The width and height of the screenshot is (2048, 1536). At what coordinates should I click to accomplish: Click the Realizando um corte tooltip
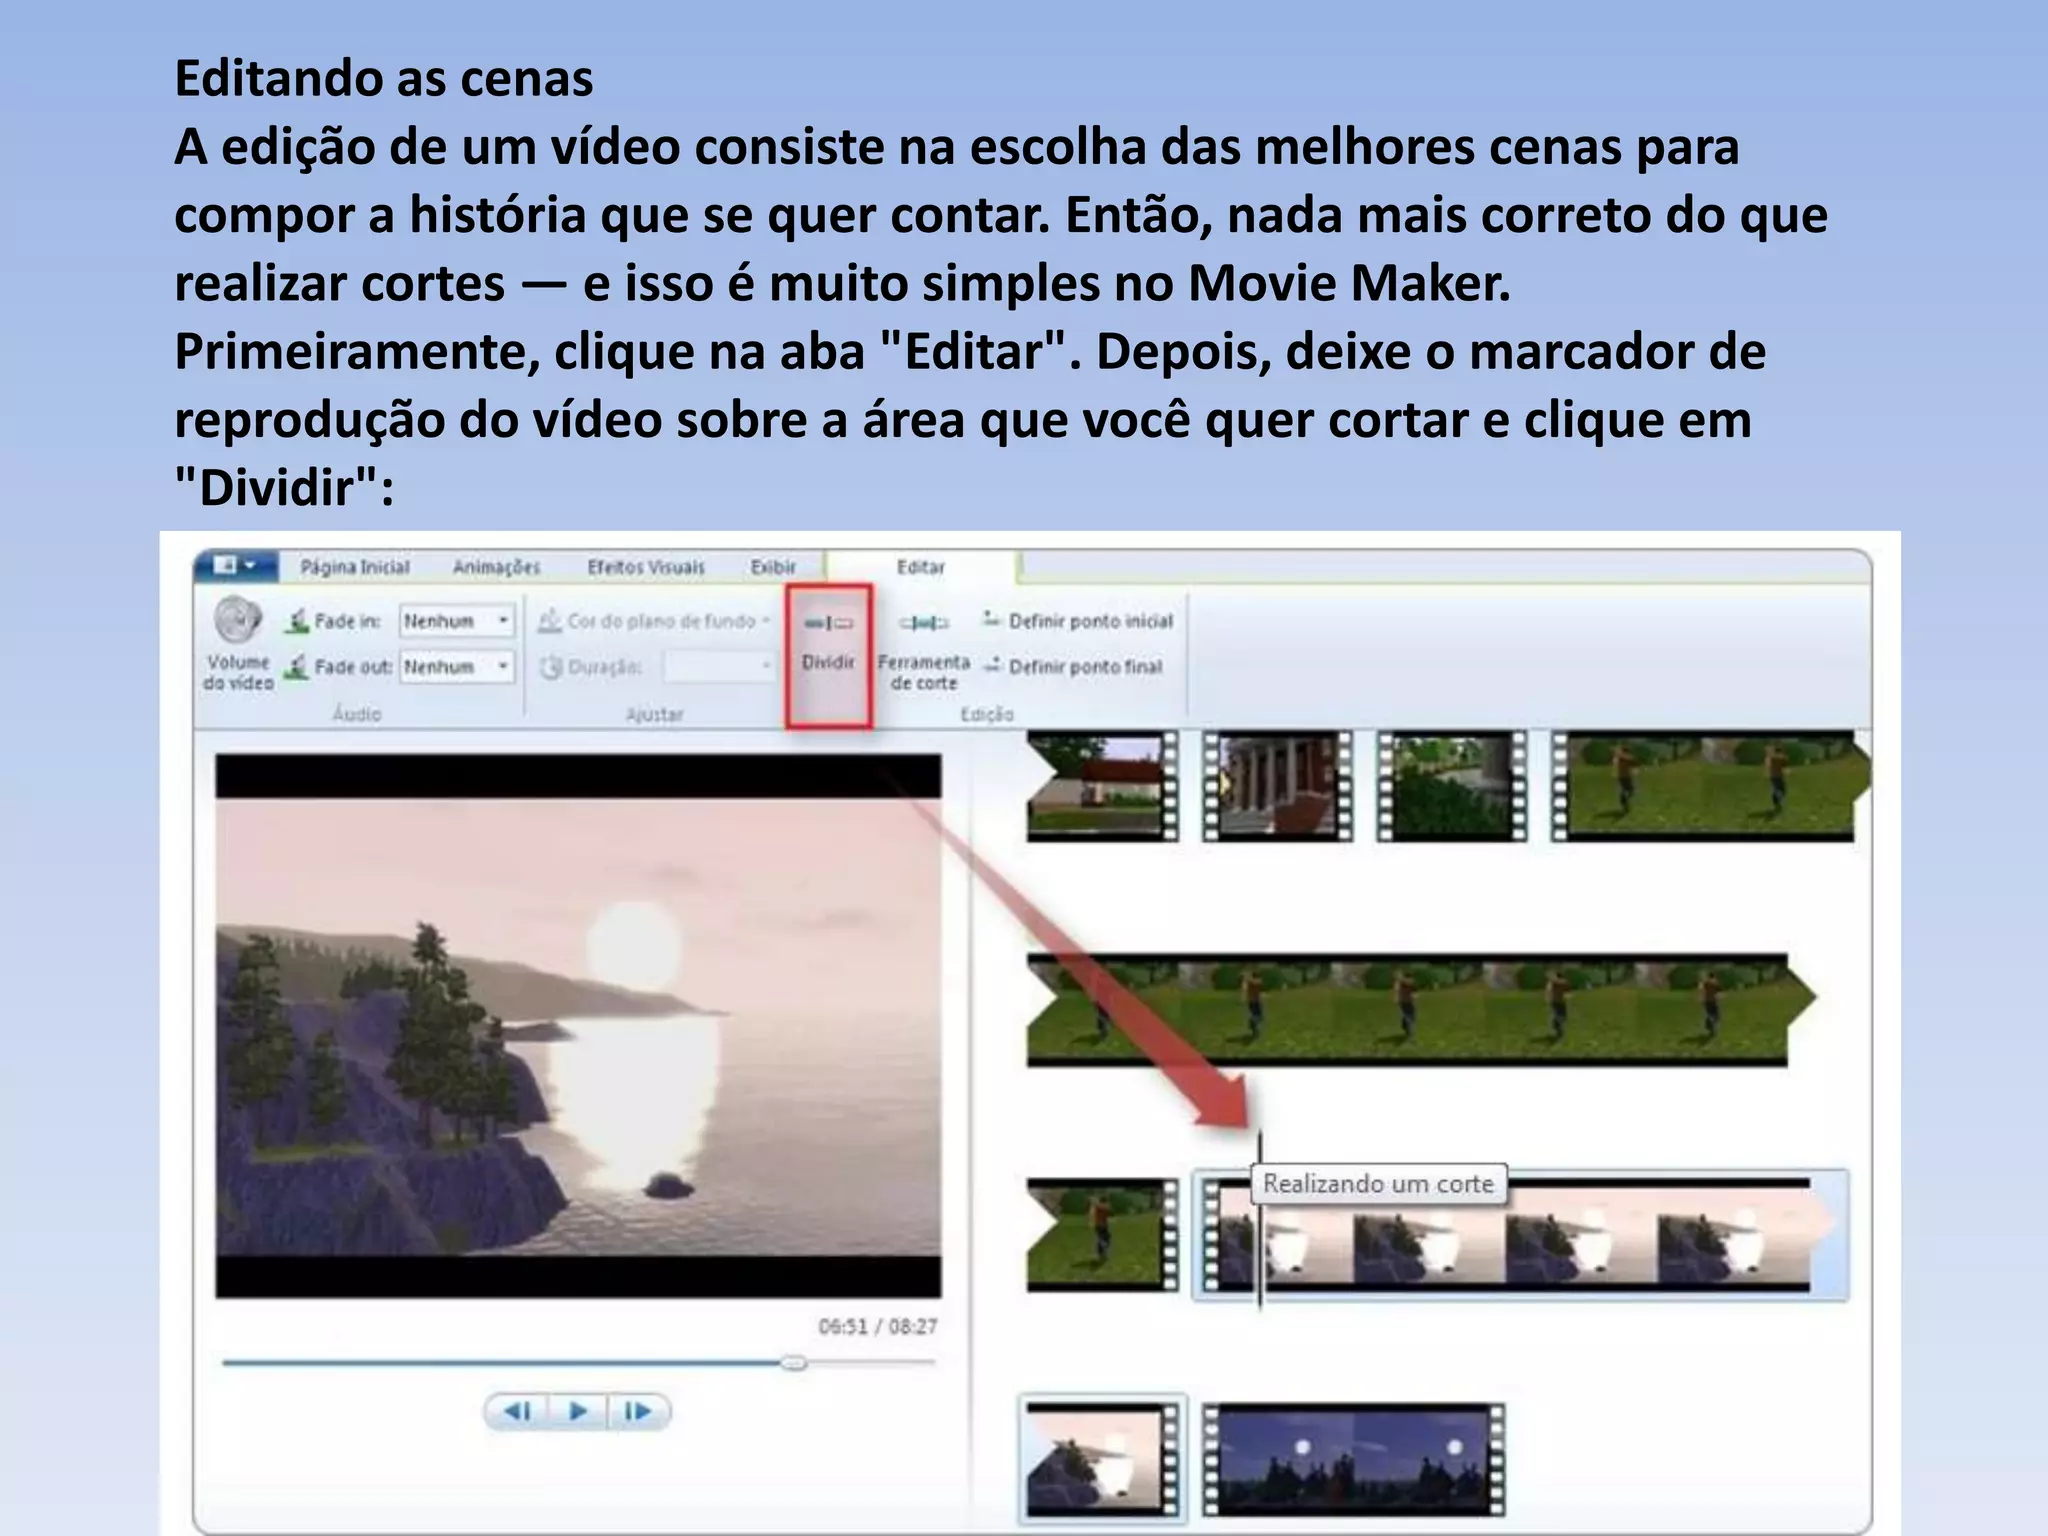pos(1379,1184)
